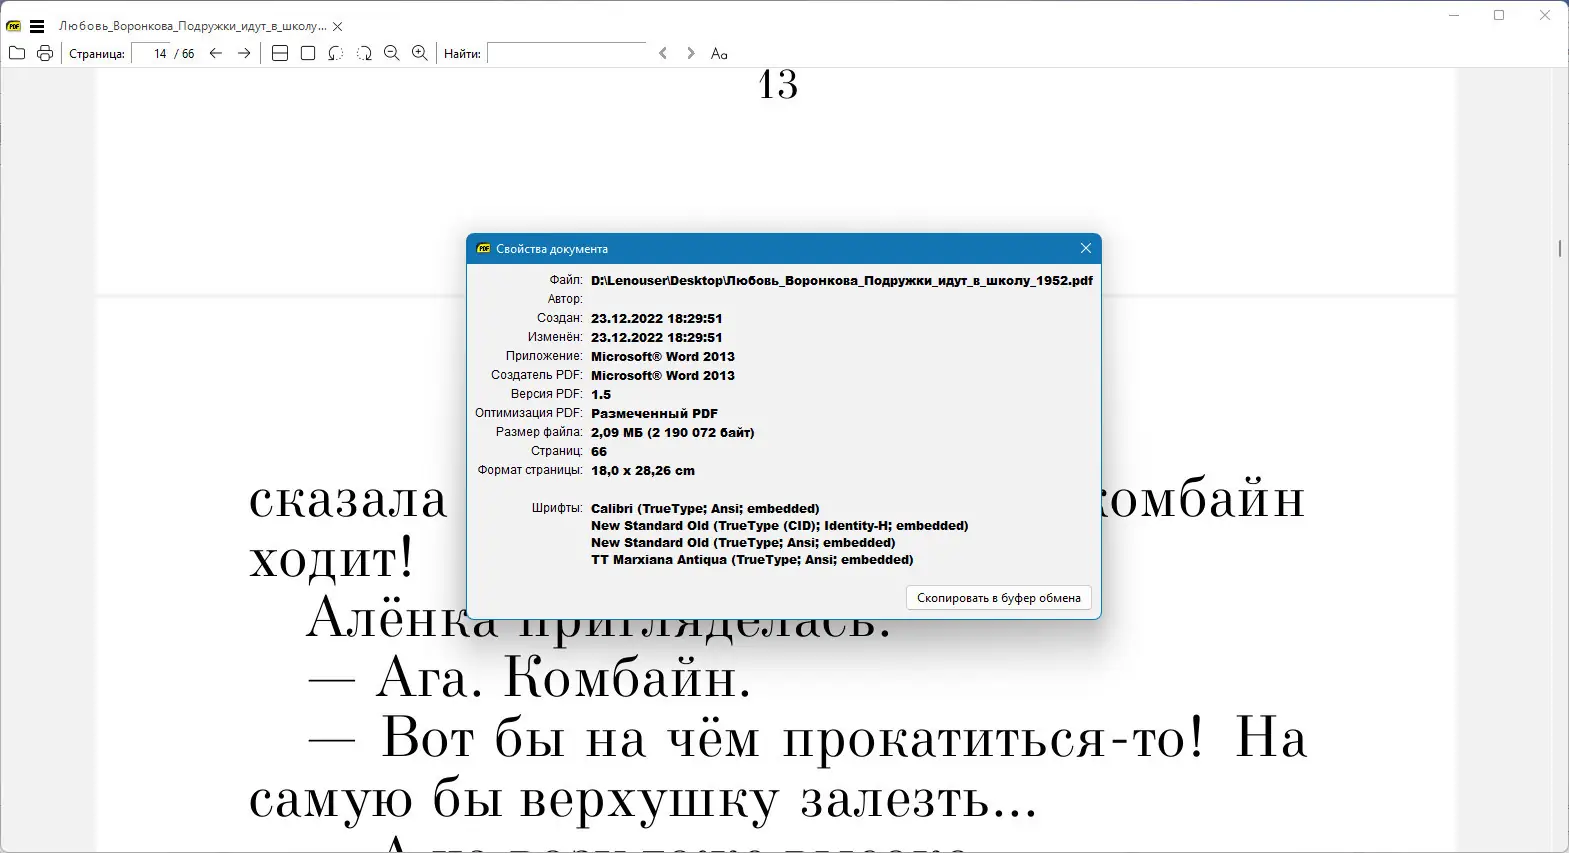
Task: Click the Размеченный PDF value
Action: (654, 414)
